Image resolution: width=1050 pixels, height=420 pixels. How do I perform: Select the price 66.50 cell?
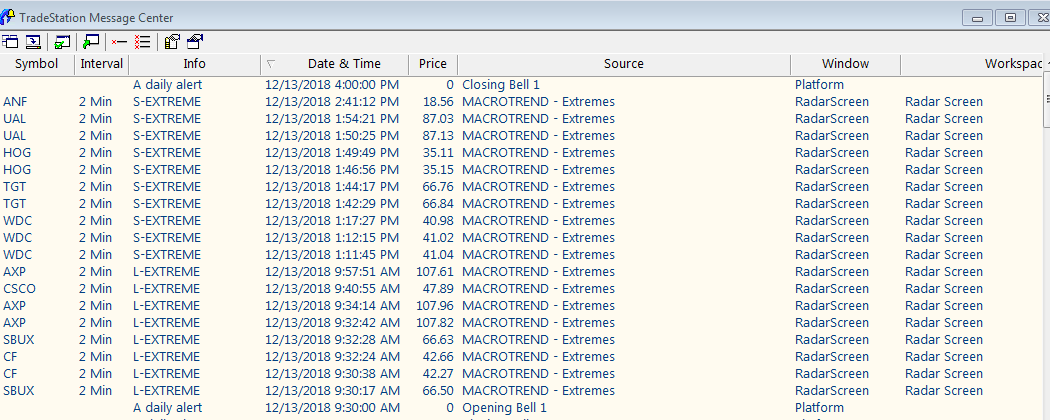click(x=438, y=391)
